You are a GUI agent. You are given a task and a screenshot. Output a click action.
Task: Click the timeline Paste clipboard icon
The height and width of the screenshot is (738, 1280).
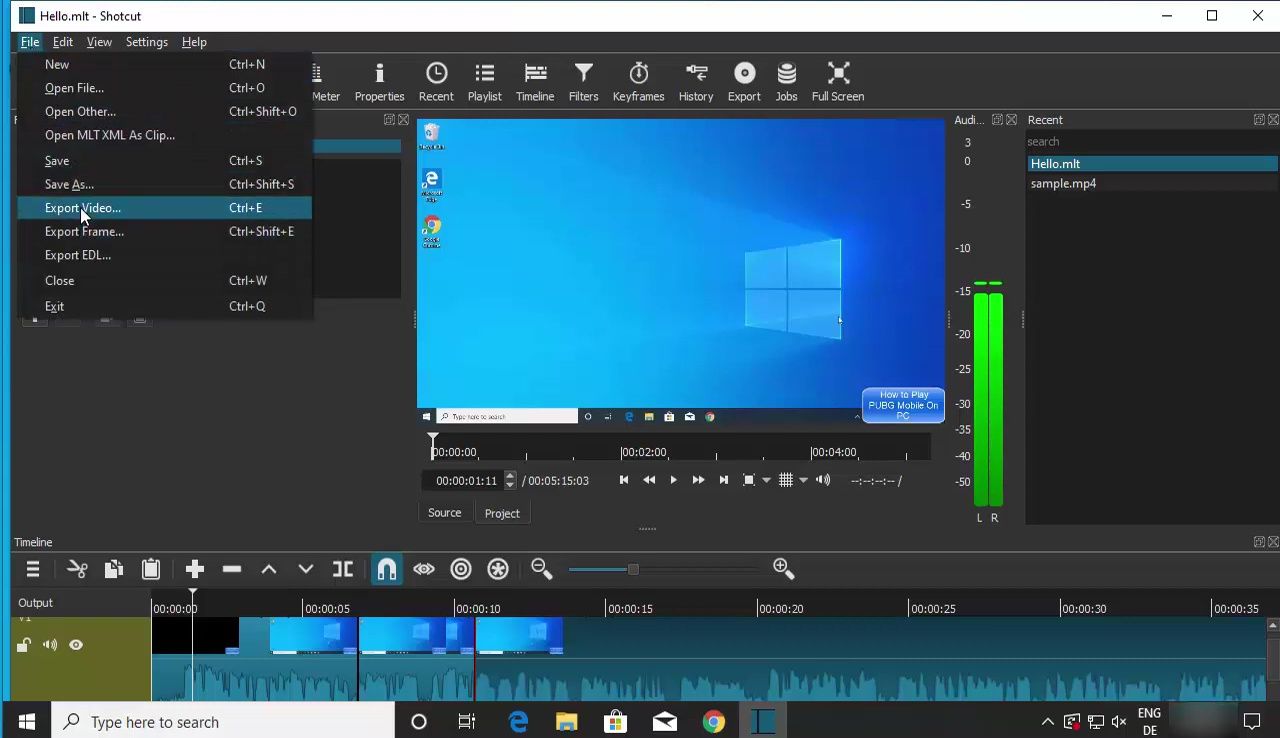point(151,569)
